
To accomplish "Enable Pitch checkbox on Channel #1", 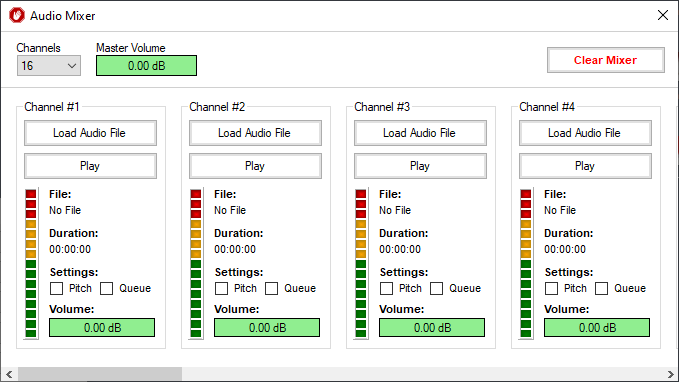I will [x=56, y=288].
